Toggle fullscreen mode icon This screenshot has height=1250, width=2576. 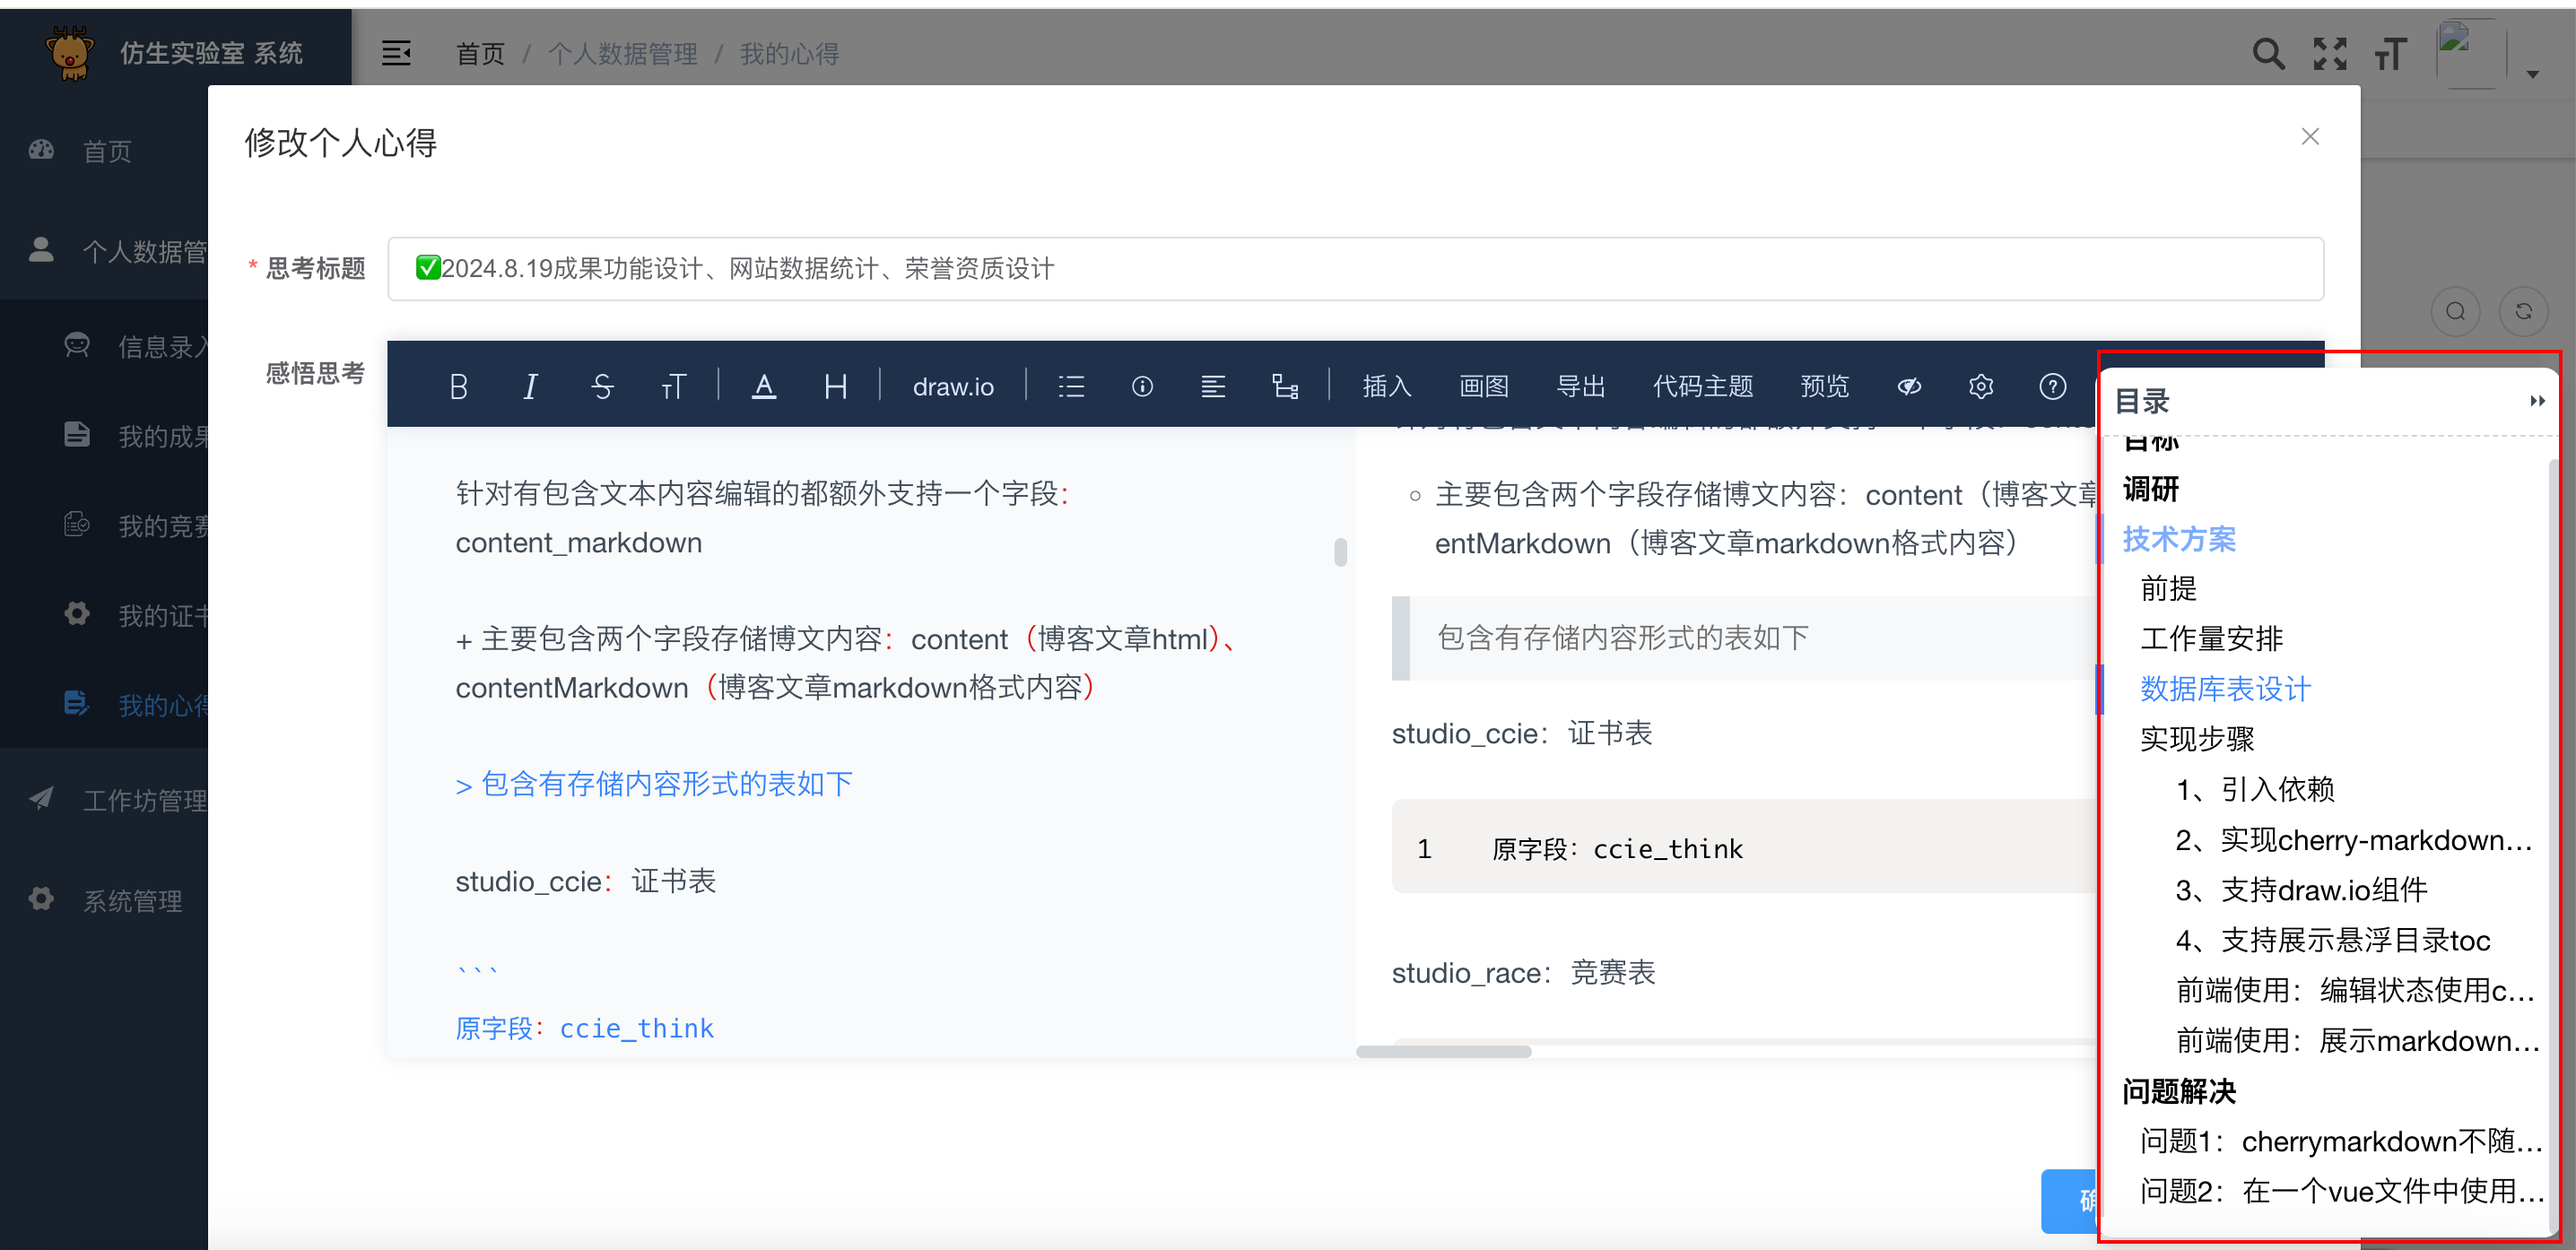(x=2330, y=54)
